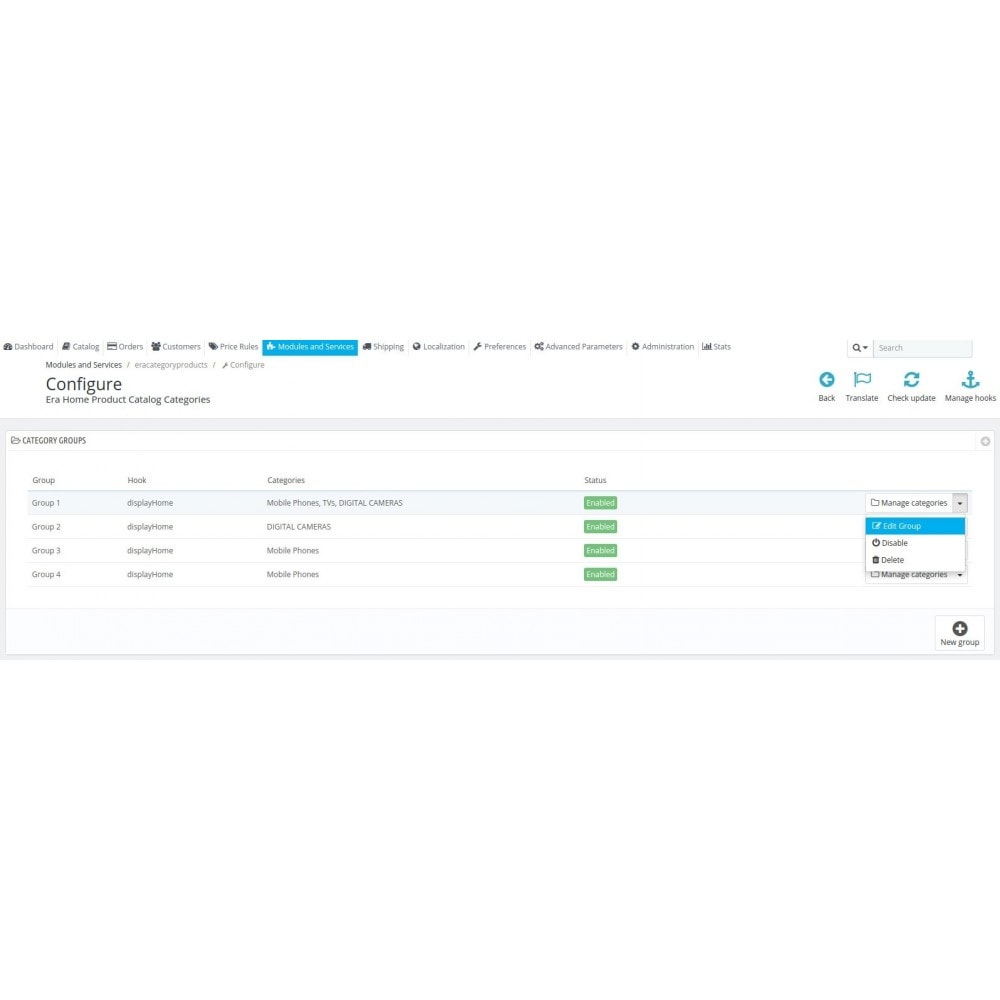This screenshot has height=1000, width=1000.
Task: Go back using the Back arrow icon
Action: pos(827,380)
